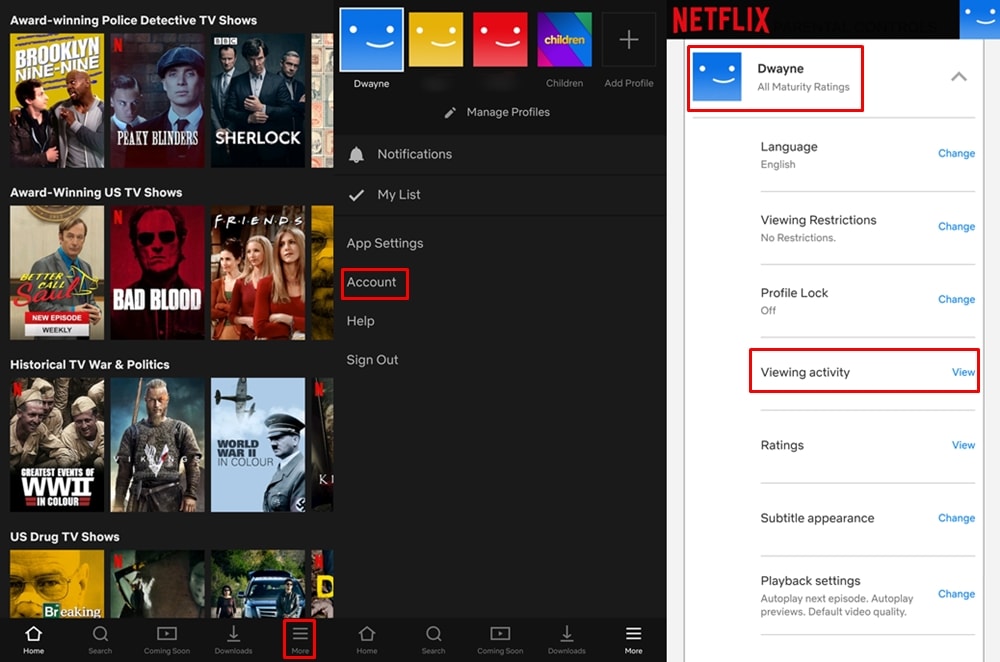The height and width of the screenshot is (662, 1000).
Task: Click 'No Restrictions.' text
Action: click(x=798, y=238)
